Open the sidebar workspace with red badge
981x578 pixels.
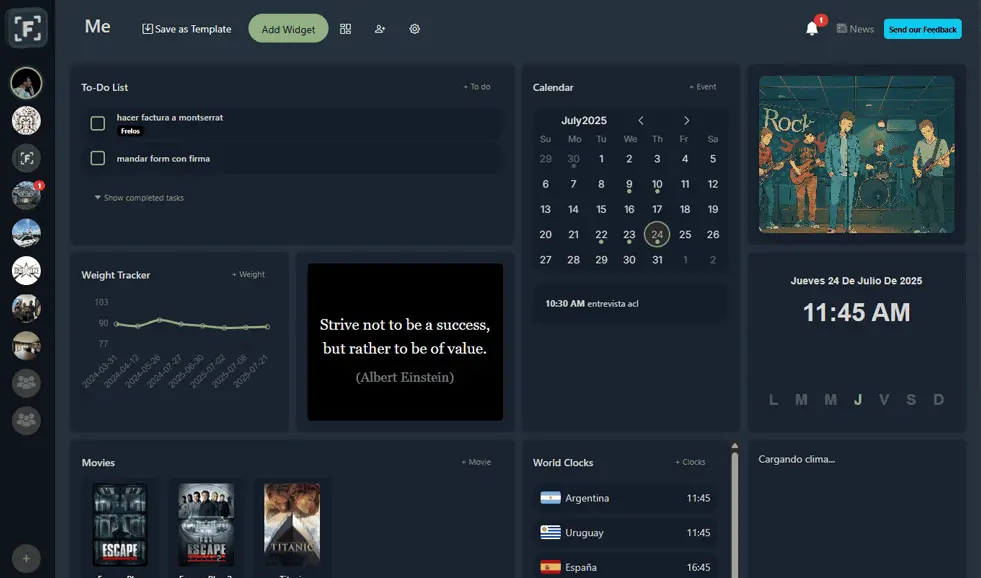pyautogui.click(x=26, y=195)
